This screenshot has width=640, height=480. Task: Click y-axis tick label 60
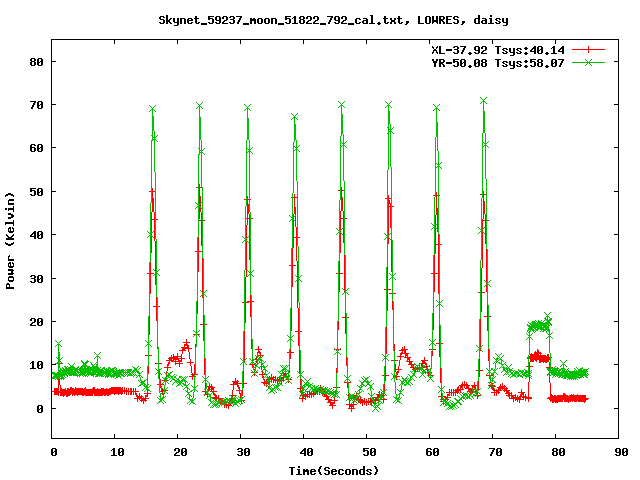[36, 148]
